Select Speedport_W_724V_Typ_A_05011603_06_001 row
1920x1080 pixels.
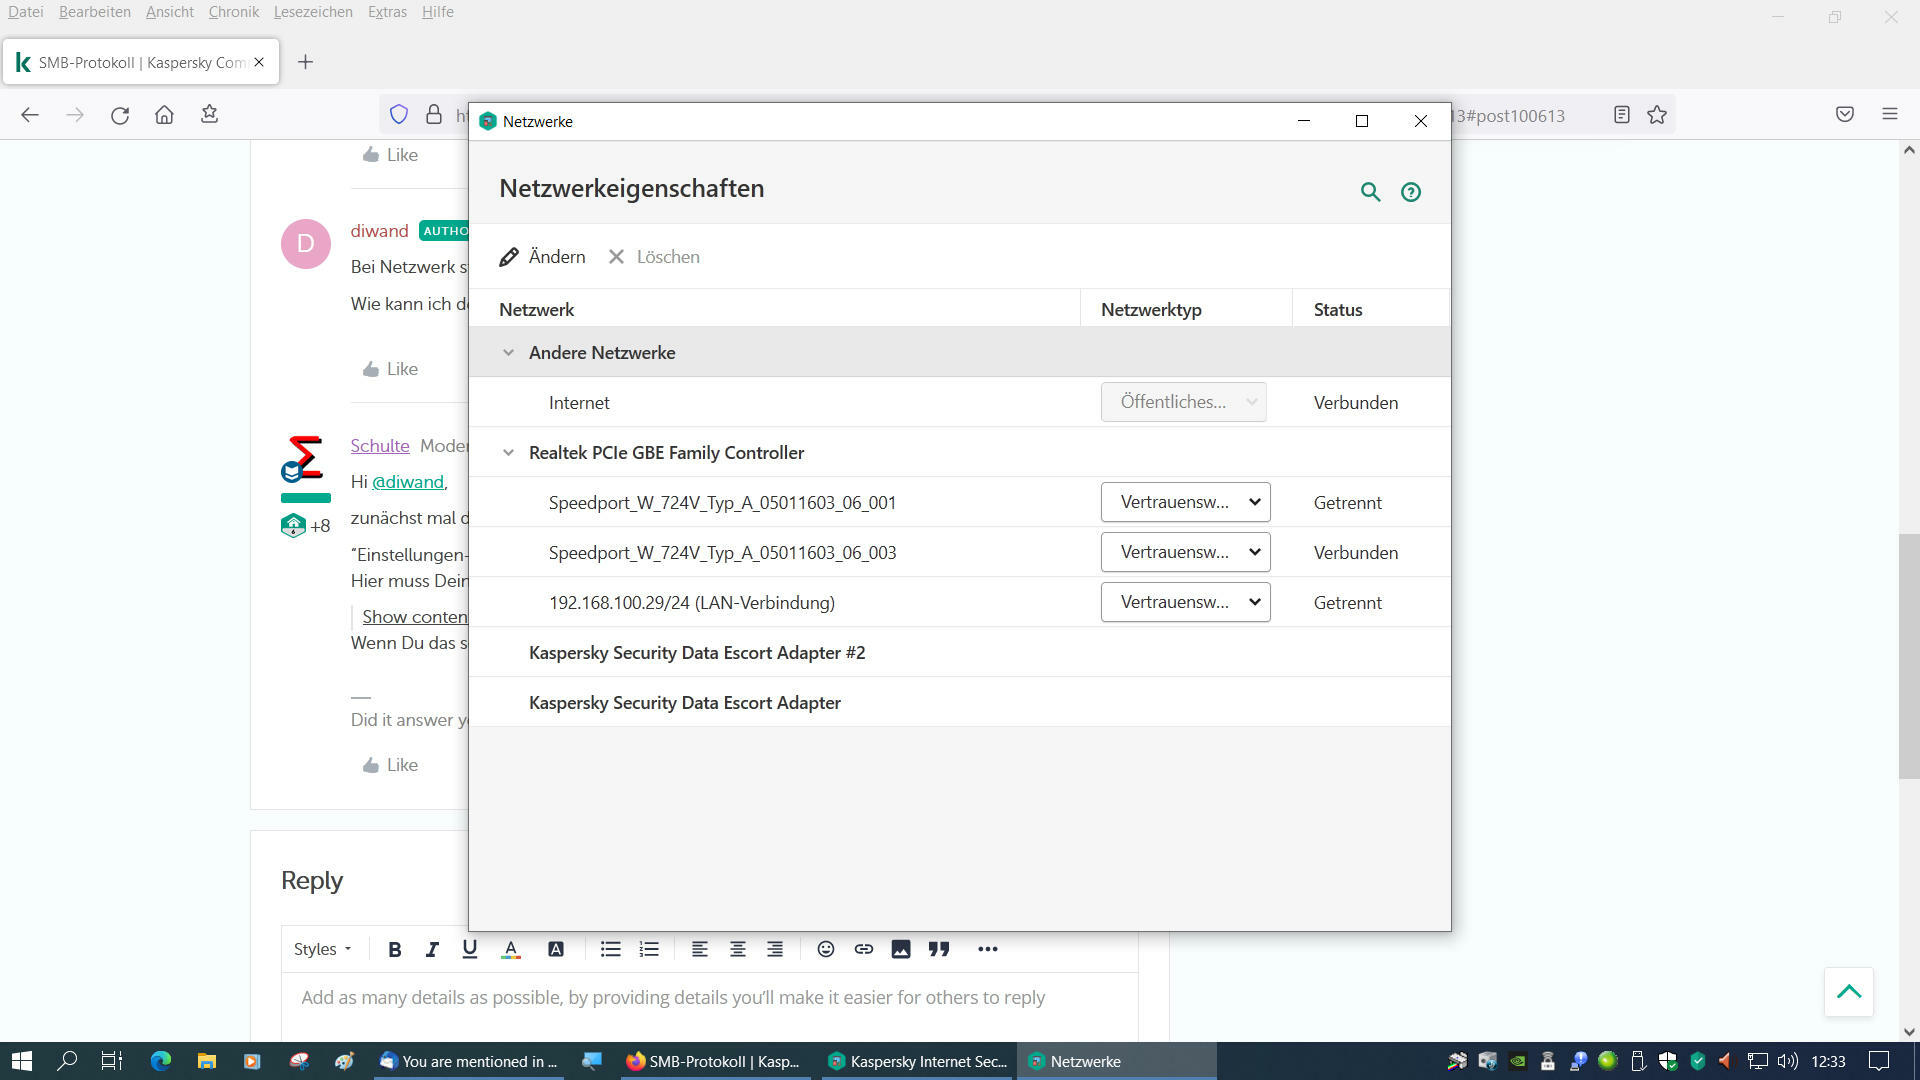[960, 502]
